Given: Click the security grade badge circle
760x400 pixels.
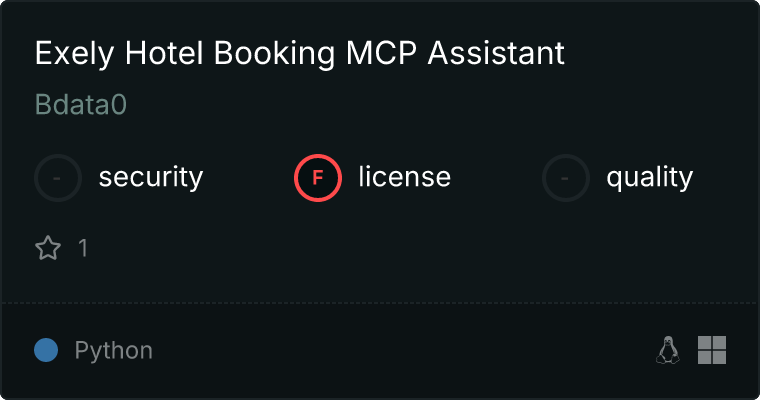Looking at the screenshot, I should 58,178.
